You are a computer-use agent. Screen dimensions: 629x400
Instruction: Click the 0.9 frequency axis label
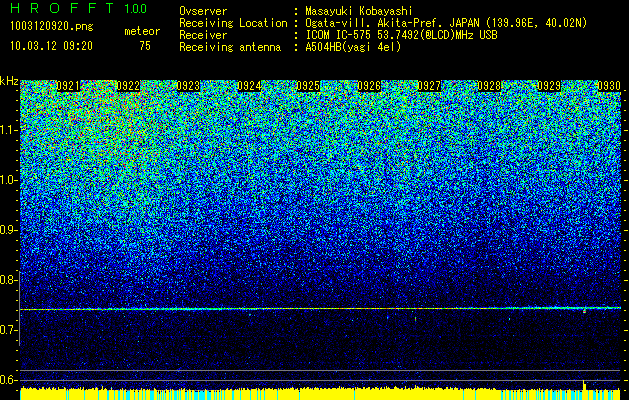pos(8,230)
